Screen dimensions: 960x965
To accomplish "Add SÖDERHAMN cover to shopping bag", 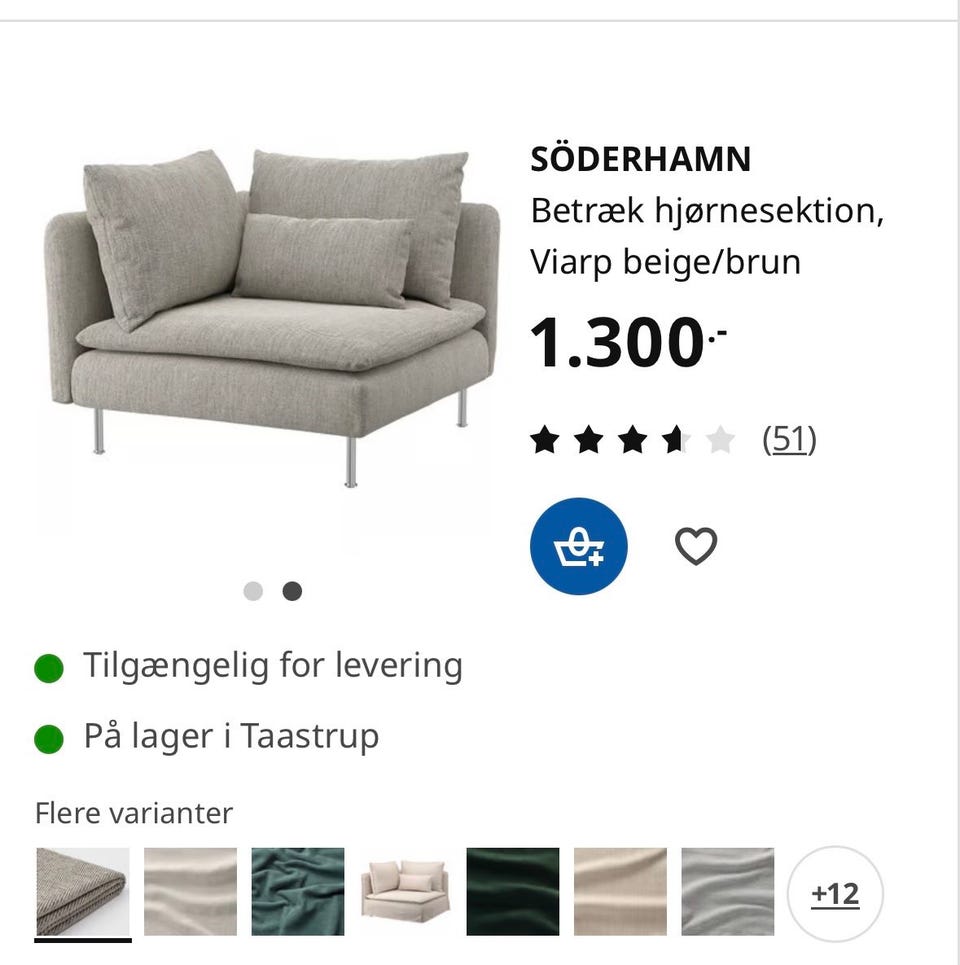I will point(579,546).
